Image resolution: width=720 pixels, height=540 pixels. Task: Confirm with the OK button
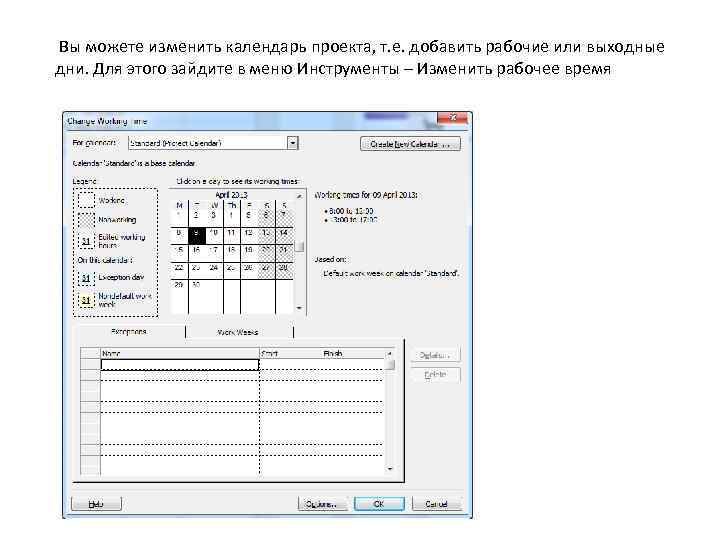pyautogui.click(x=379, y=504)
